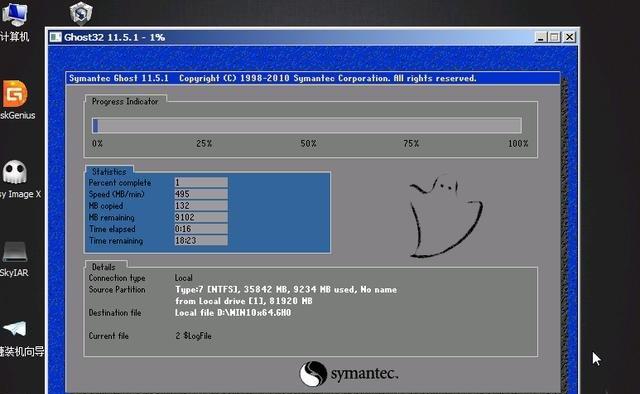Close the Ghost32 window
640x394 pixels.
pyautogui.click(x=569, y=37)
